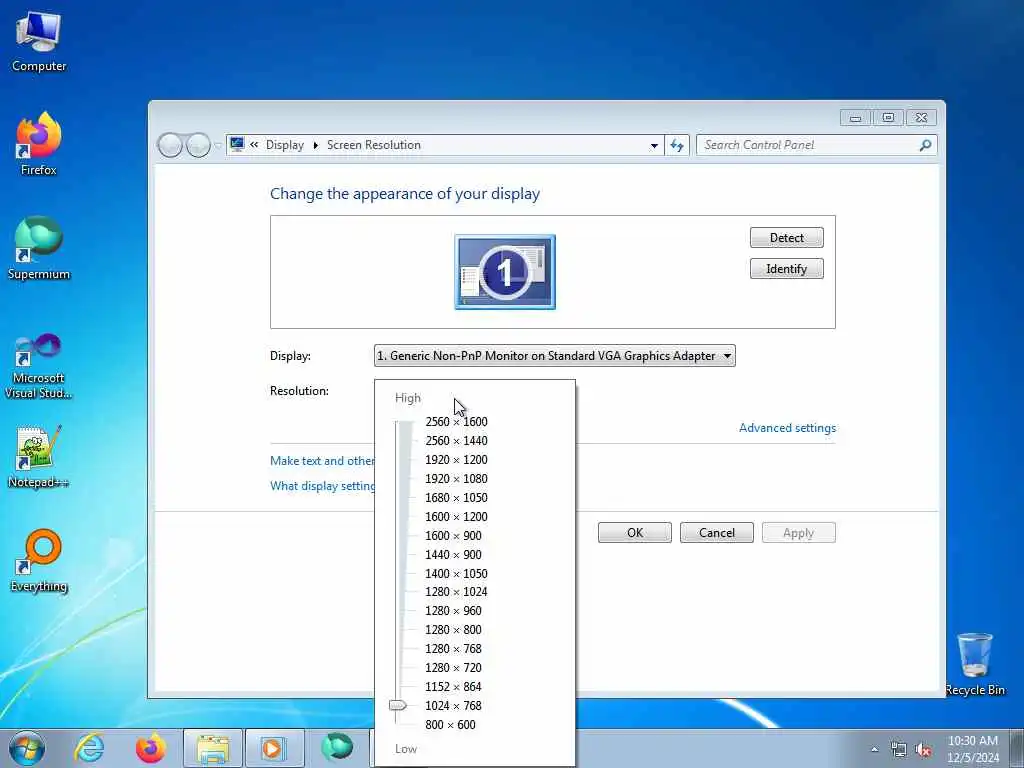This screenshot has height=768, width=1024.
Task: Select the 1280 × 800 resolution
Action: coord(453,630)
